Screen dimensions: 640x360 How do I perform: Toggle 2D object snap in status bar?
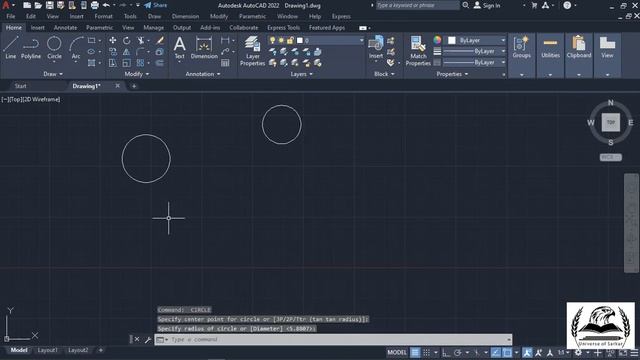pos(507,353)
